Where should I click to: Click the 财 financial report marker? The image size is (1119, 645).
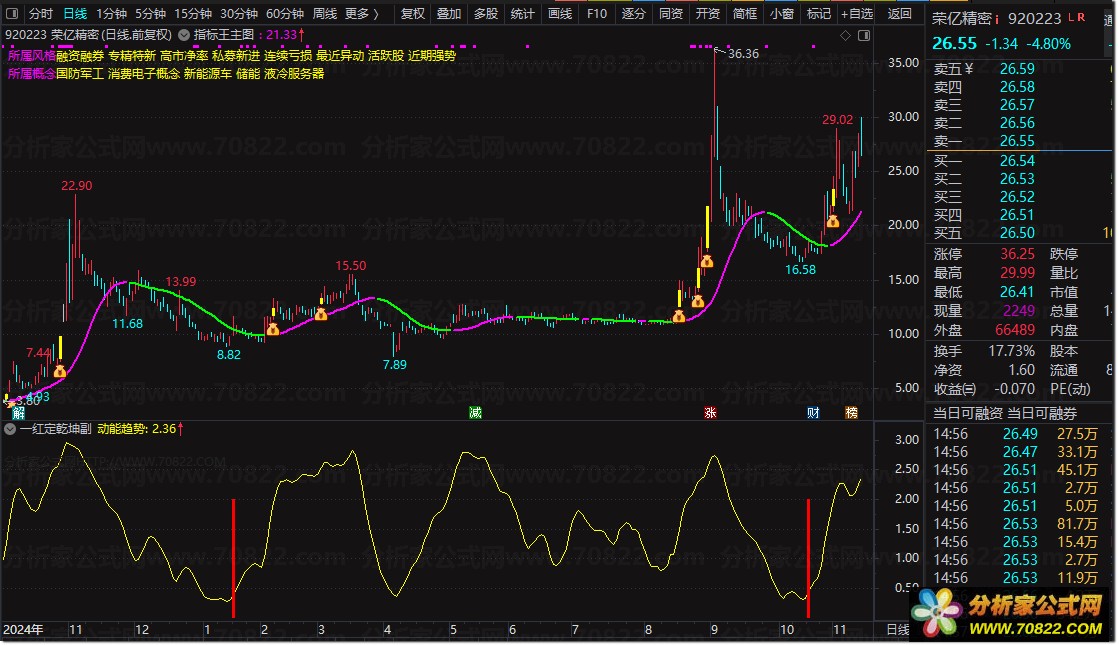[814, 412]
